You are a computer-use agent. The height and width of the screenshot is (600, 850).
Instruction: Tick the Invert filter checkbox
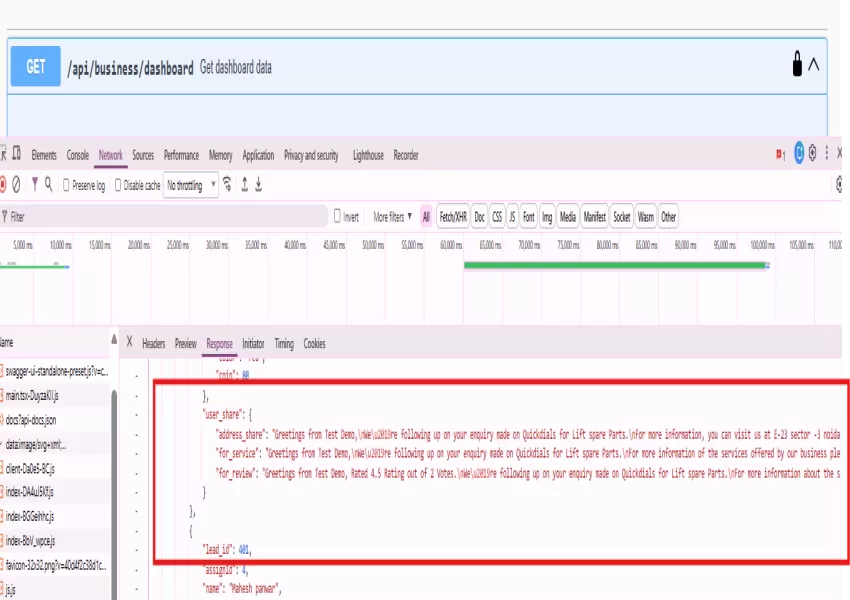point(337,217)
